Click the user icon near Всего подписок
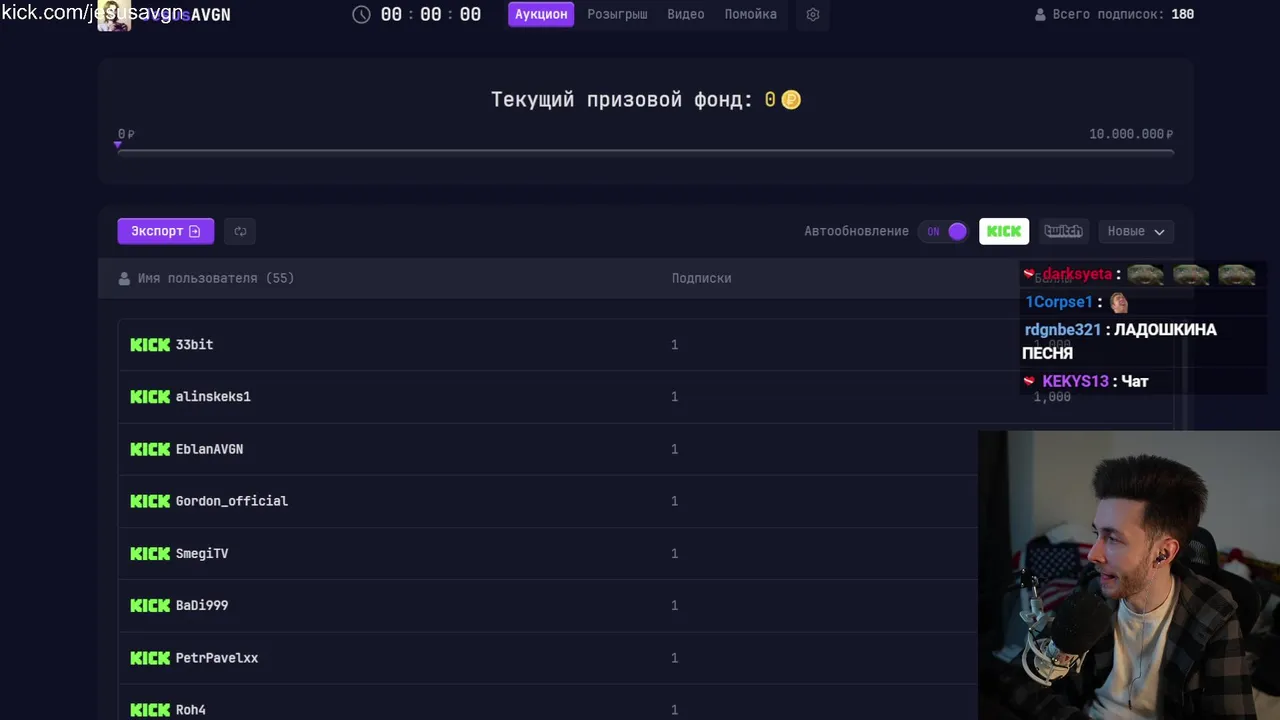 pos(1040,15)
